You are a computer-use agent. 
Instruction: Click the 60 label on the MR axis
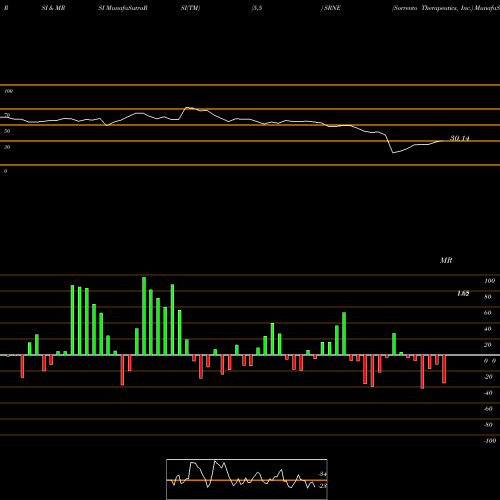[488, 313]
